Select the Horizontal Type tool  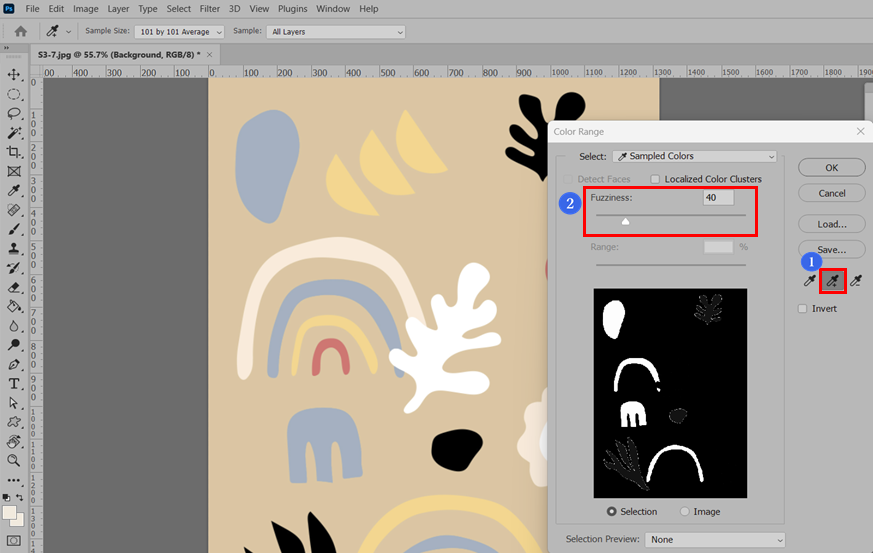(14, 384)
